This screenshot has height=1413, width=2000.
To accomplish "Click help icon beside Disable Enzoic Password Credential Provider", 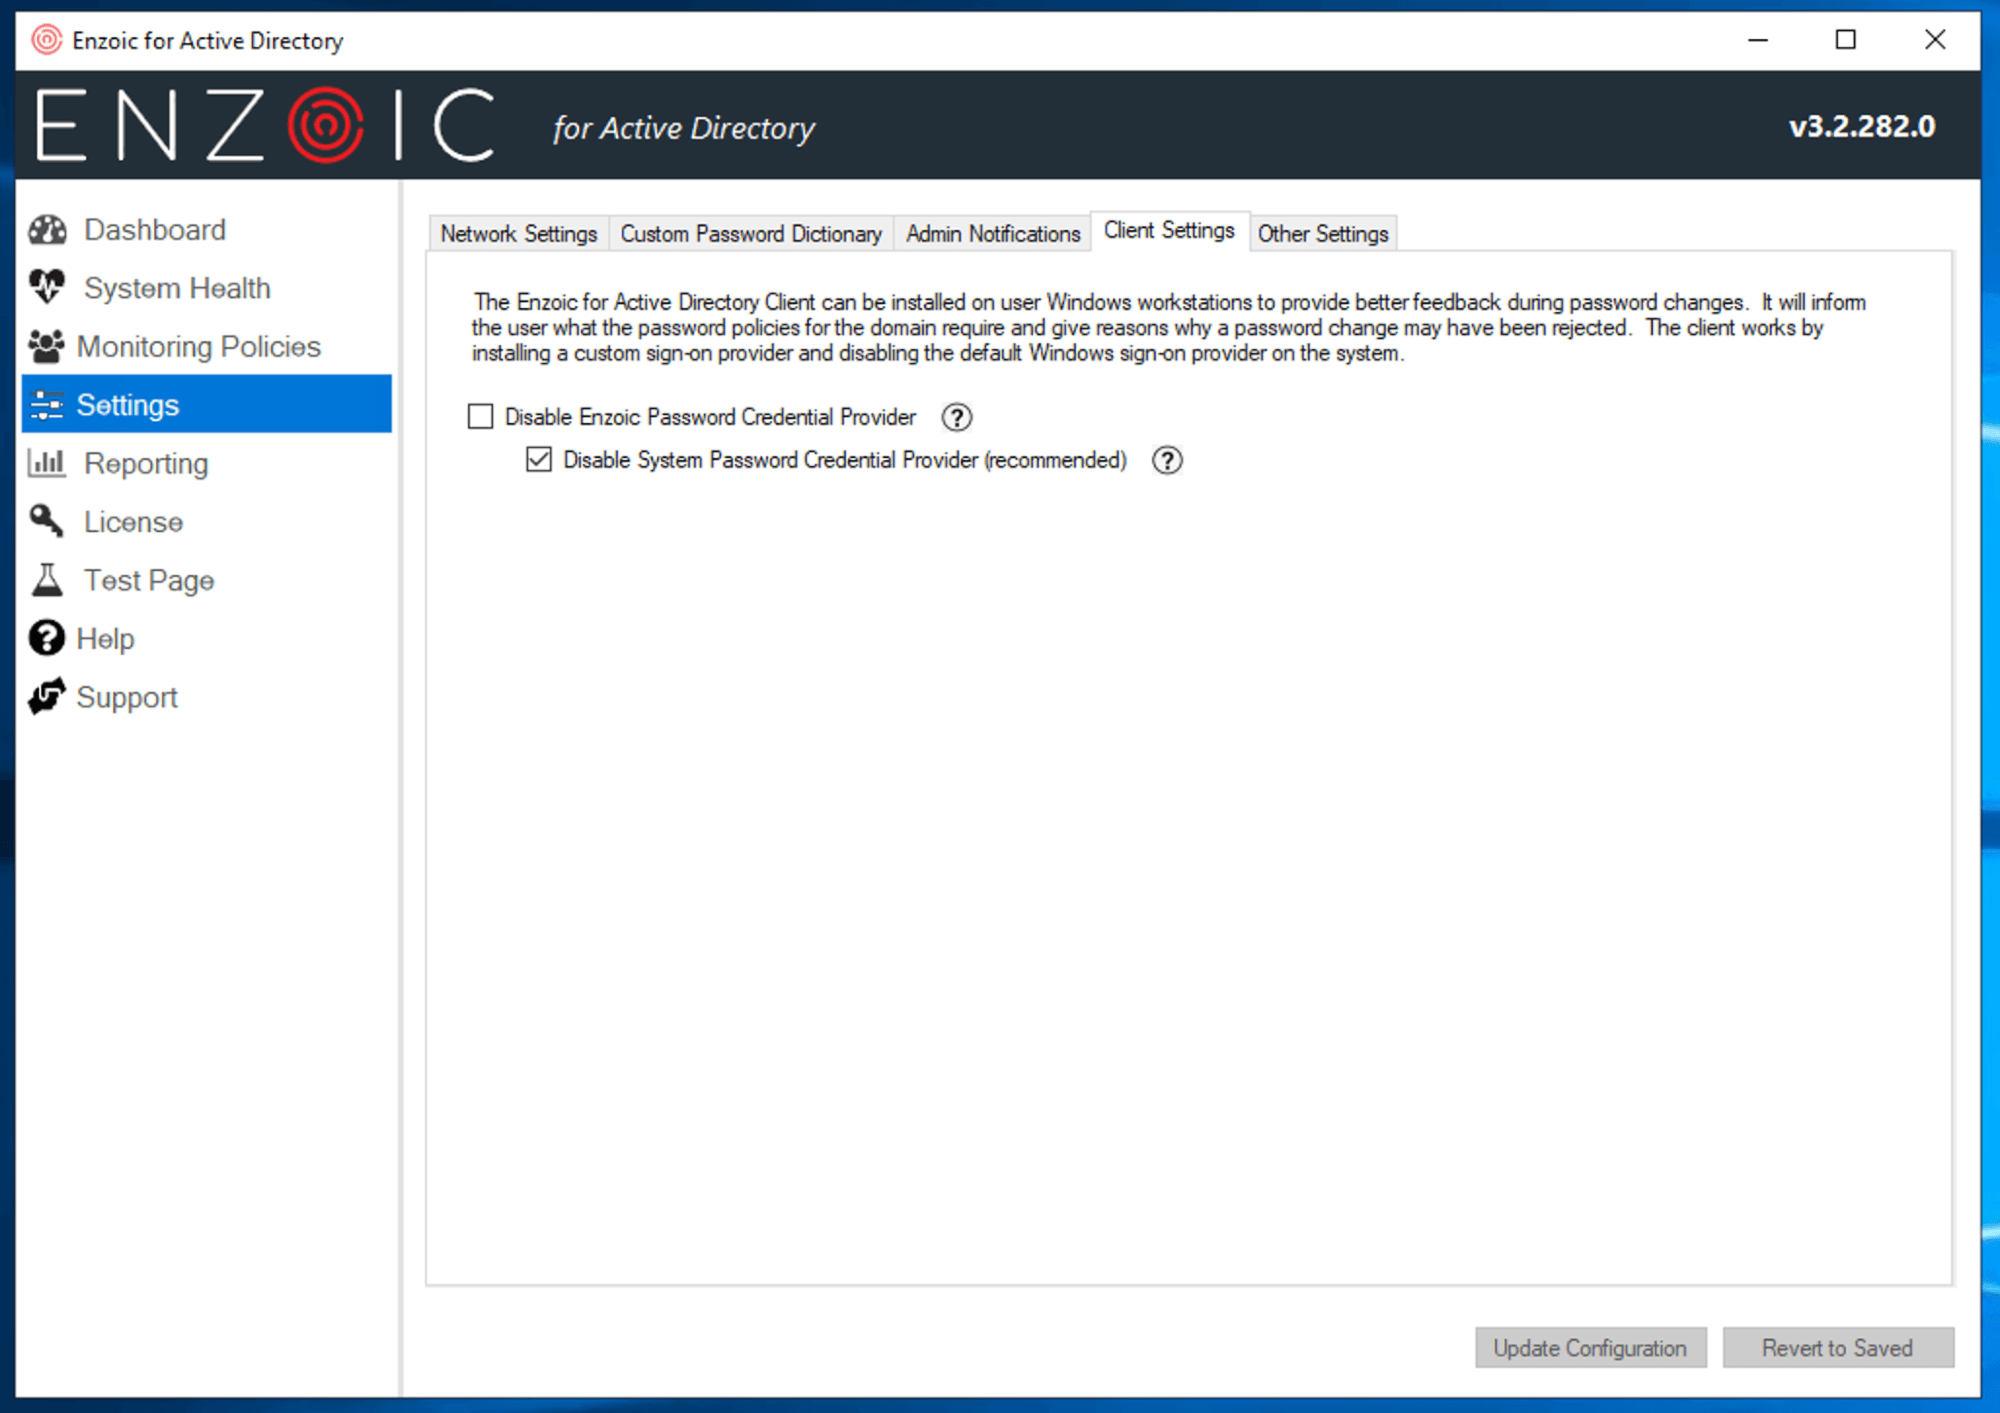I will [x=957, y=417].
